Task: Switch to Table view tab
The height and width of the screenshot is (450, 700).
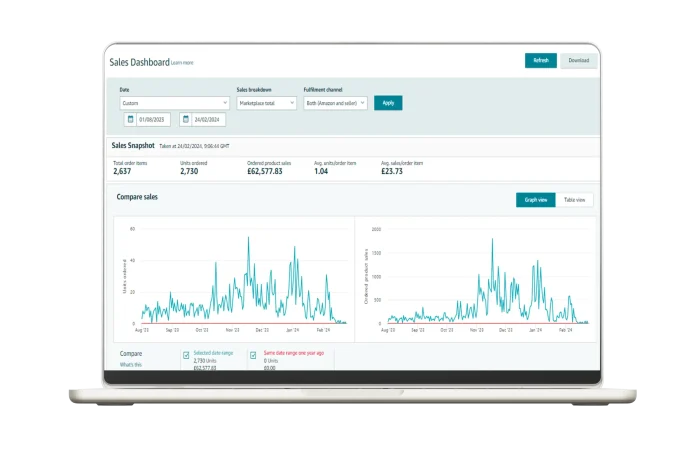Action: (x=574, y=200)
